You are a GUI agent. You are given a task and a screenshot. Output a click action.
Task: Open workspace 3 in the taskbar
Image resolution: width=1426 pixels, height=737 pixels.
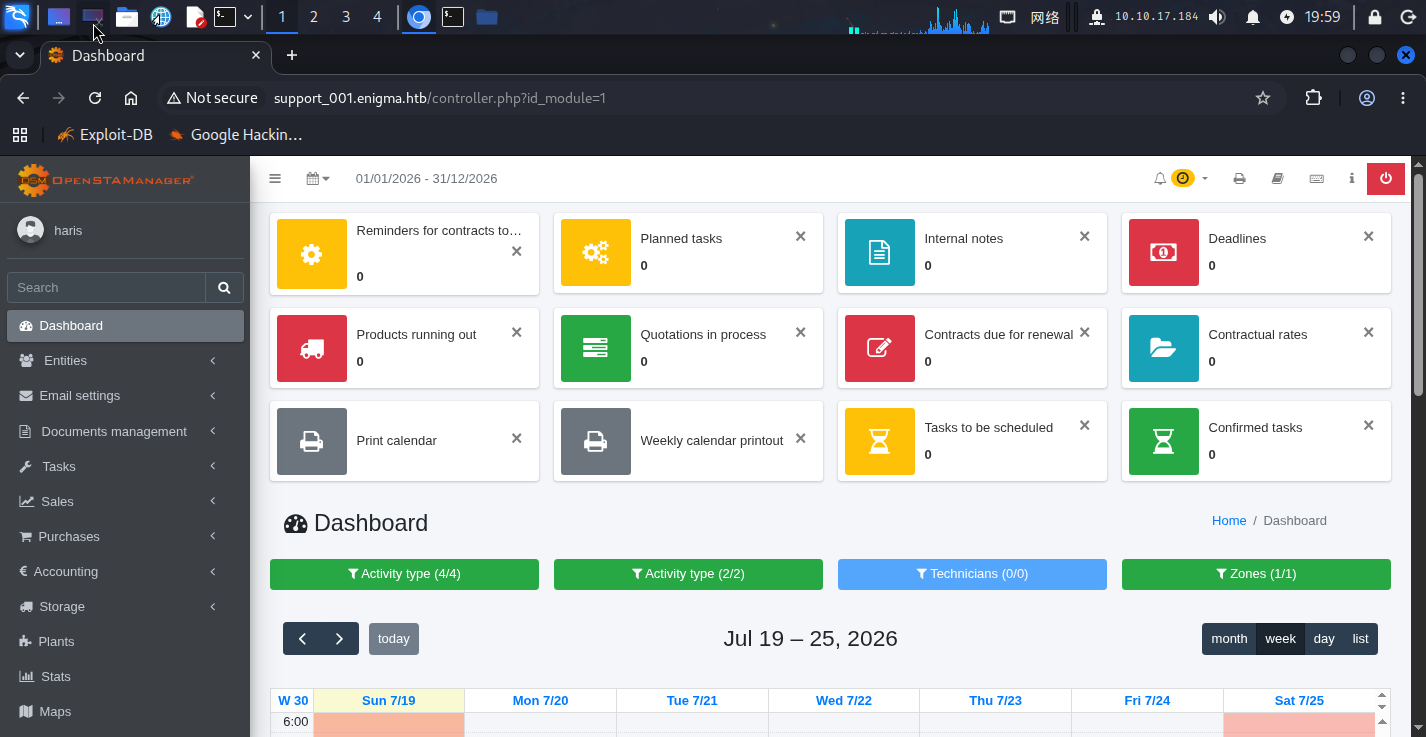click(x=345, y=17)
